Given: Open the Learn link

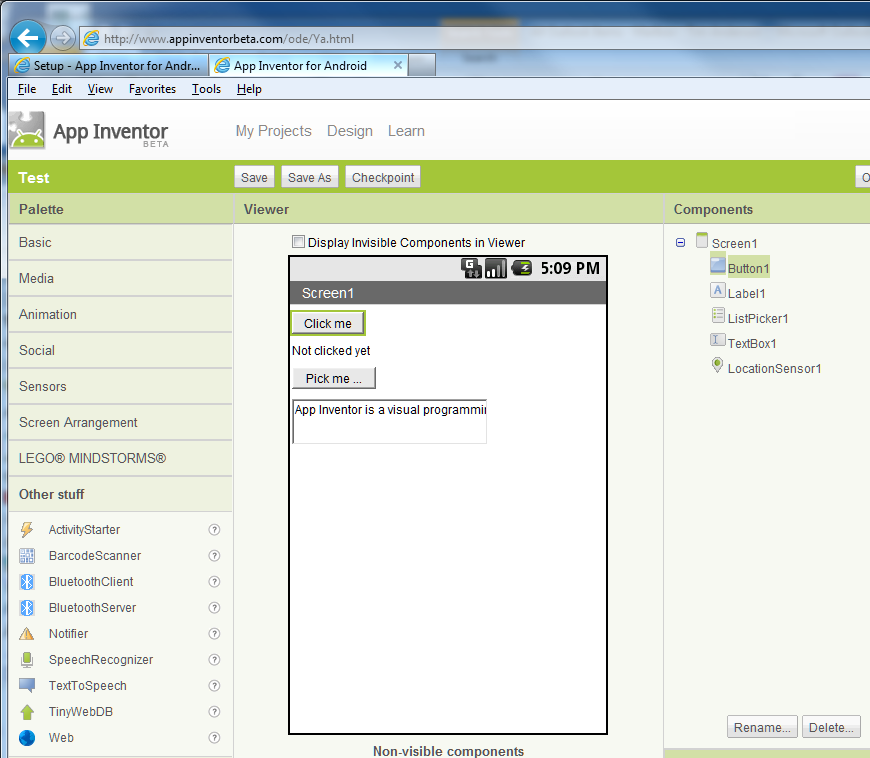Looking at the screenshot, I should pos(406,131).
